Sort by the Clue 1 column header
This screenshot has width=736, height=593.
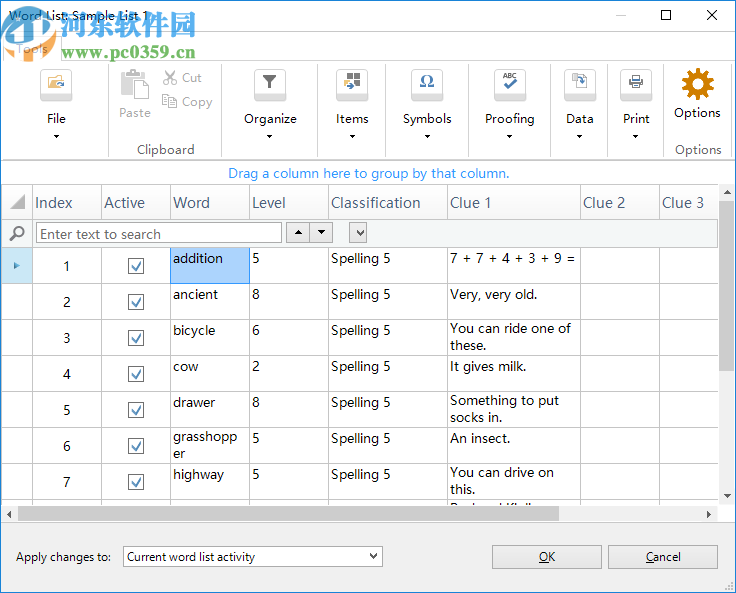click(x=514, y=202)
